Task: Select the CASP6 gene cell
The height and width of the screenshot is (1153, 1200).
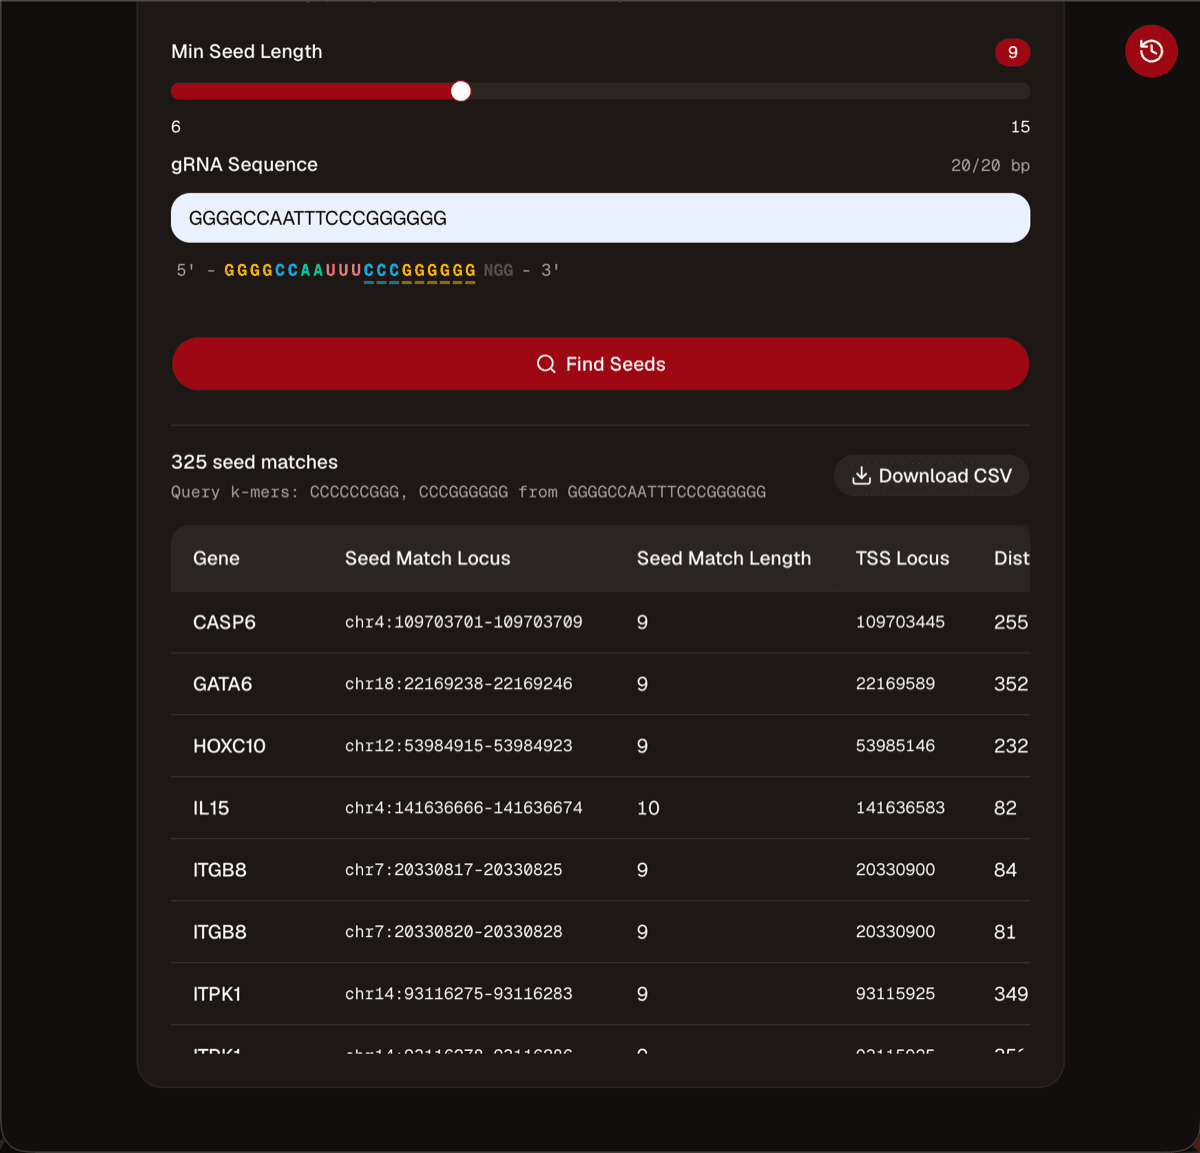Action: click(x=224, y=622)
